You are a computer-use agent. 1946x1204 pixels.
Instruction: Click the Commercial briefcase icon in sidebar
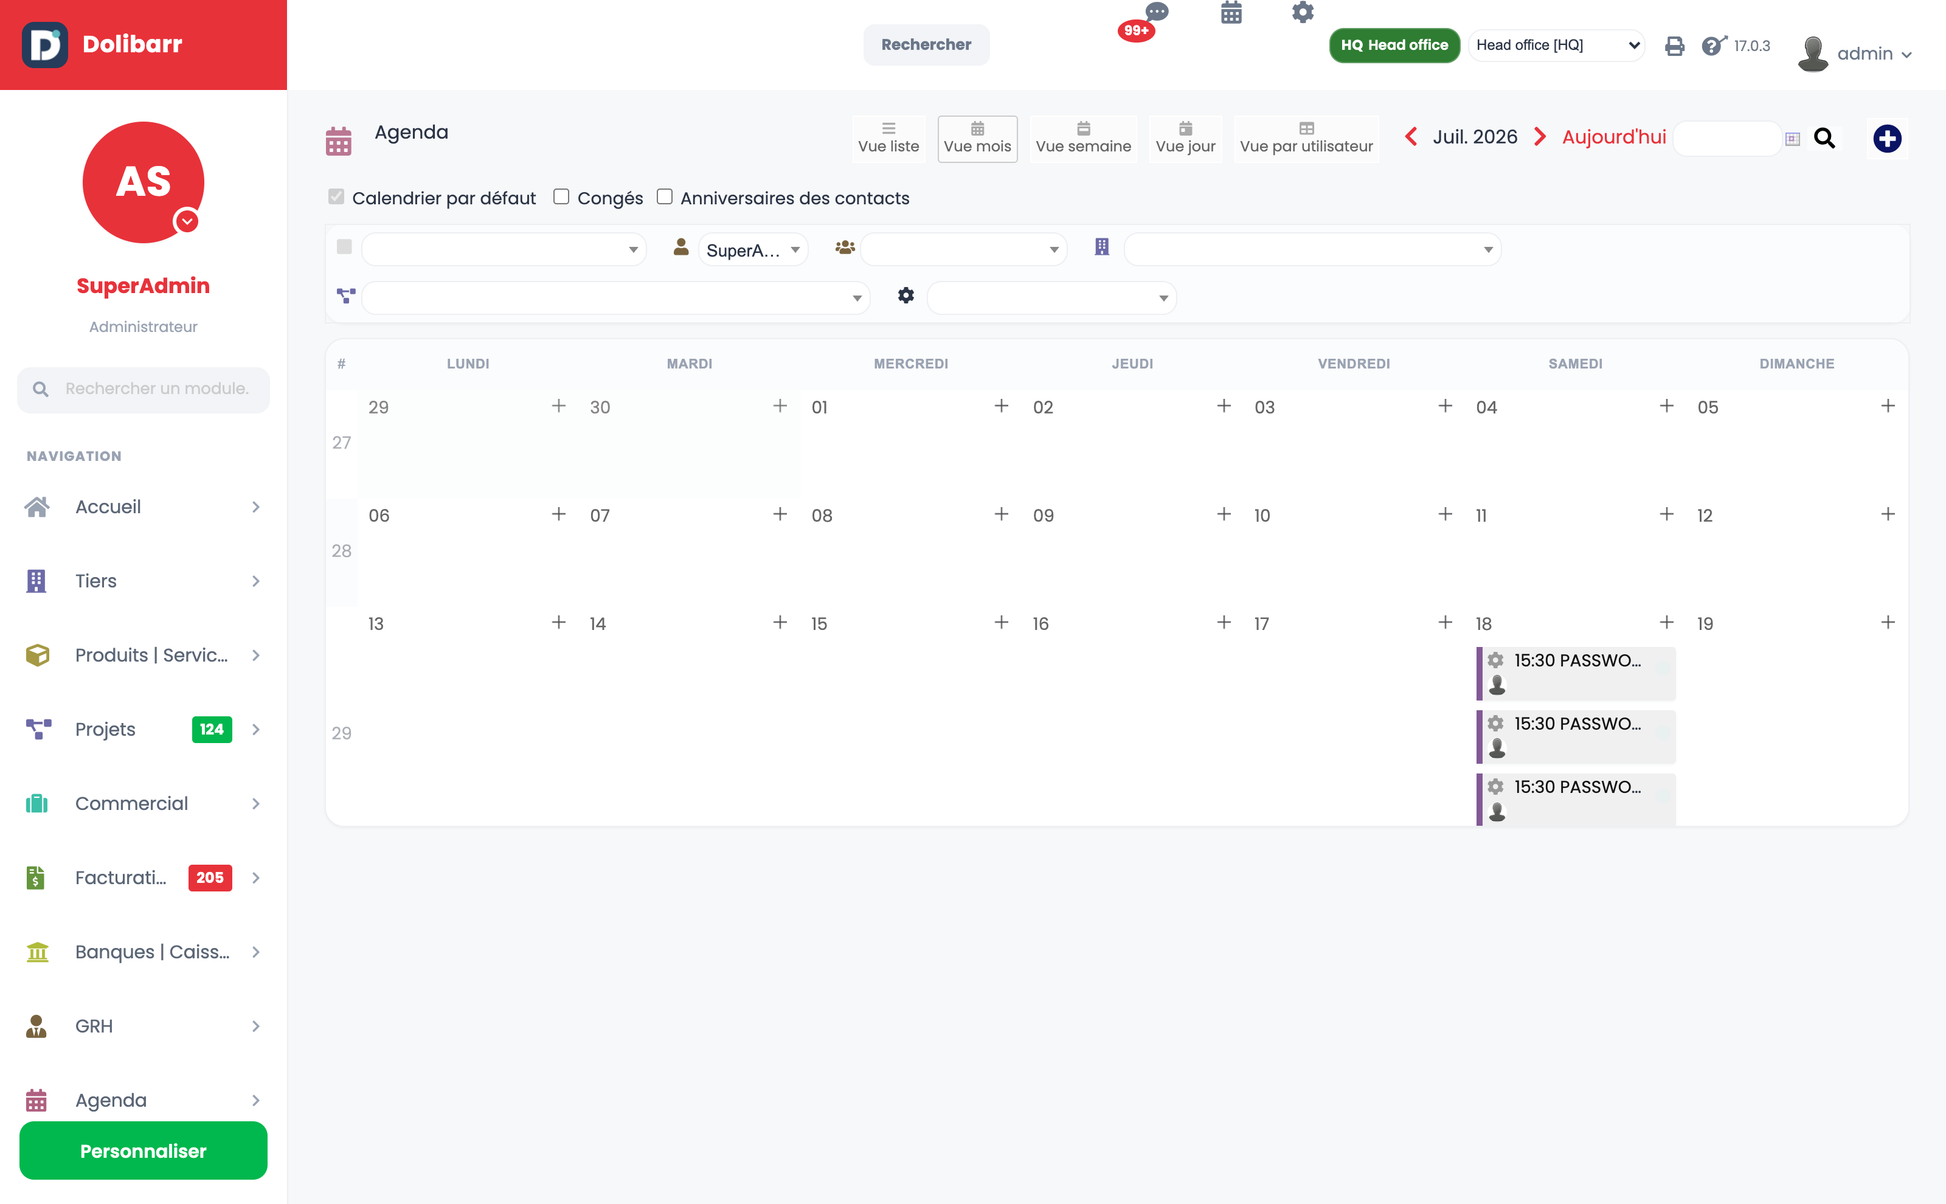37,803
